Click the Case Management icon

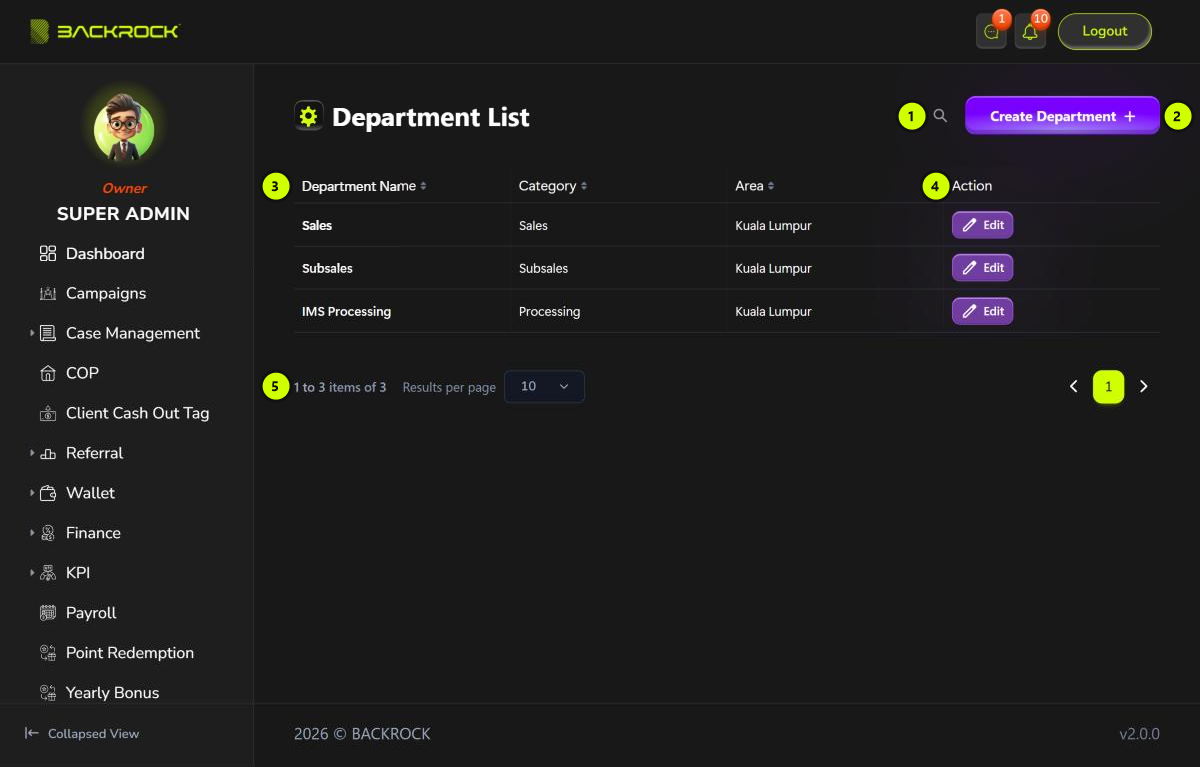click(48, 334)
